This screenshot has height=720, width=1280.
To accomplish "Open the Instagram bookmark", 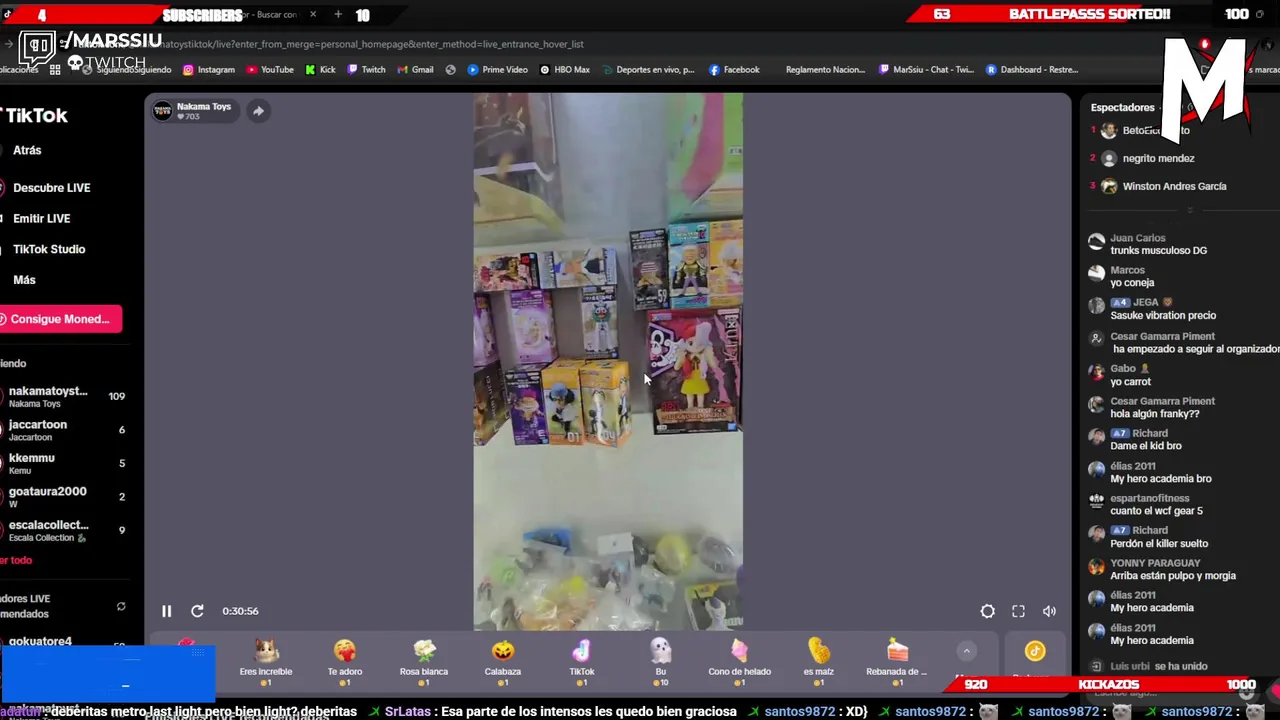I will (208, 70).
